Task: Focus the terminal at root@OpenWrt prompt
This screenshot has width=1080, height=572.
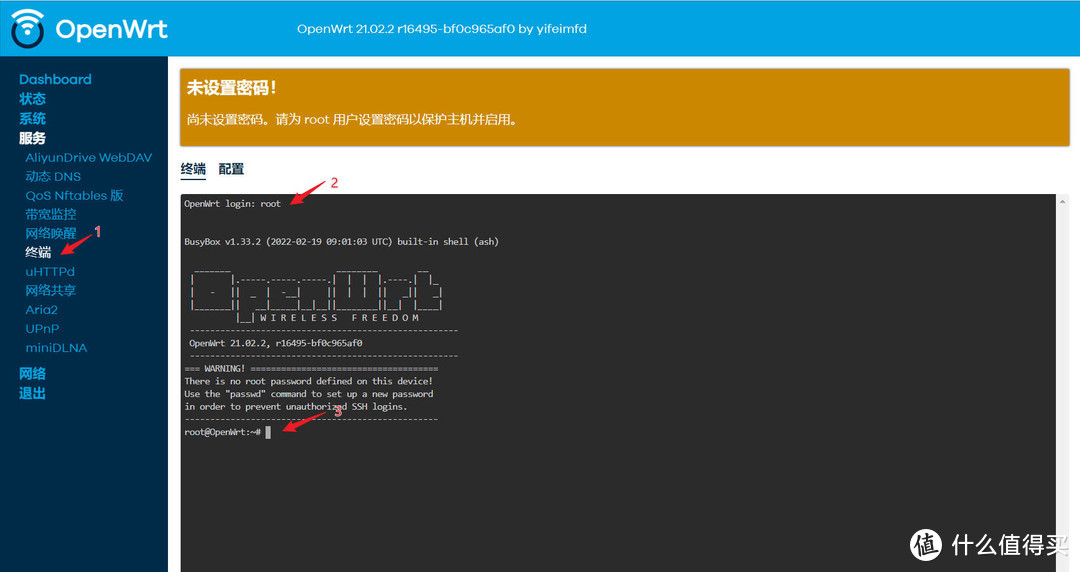Action: tap(227, 432)
